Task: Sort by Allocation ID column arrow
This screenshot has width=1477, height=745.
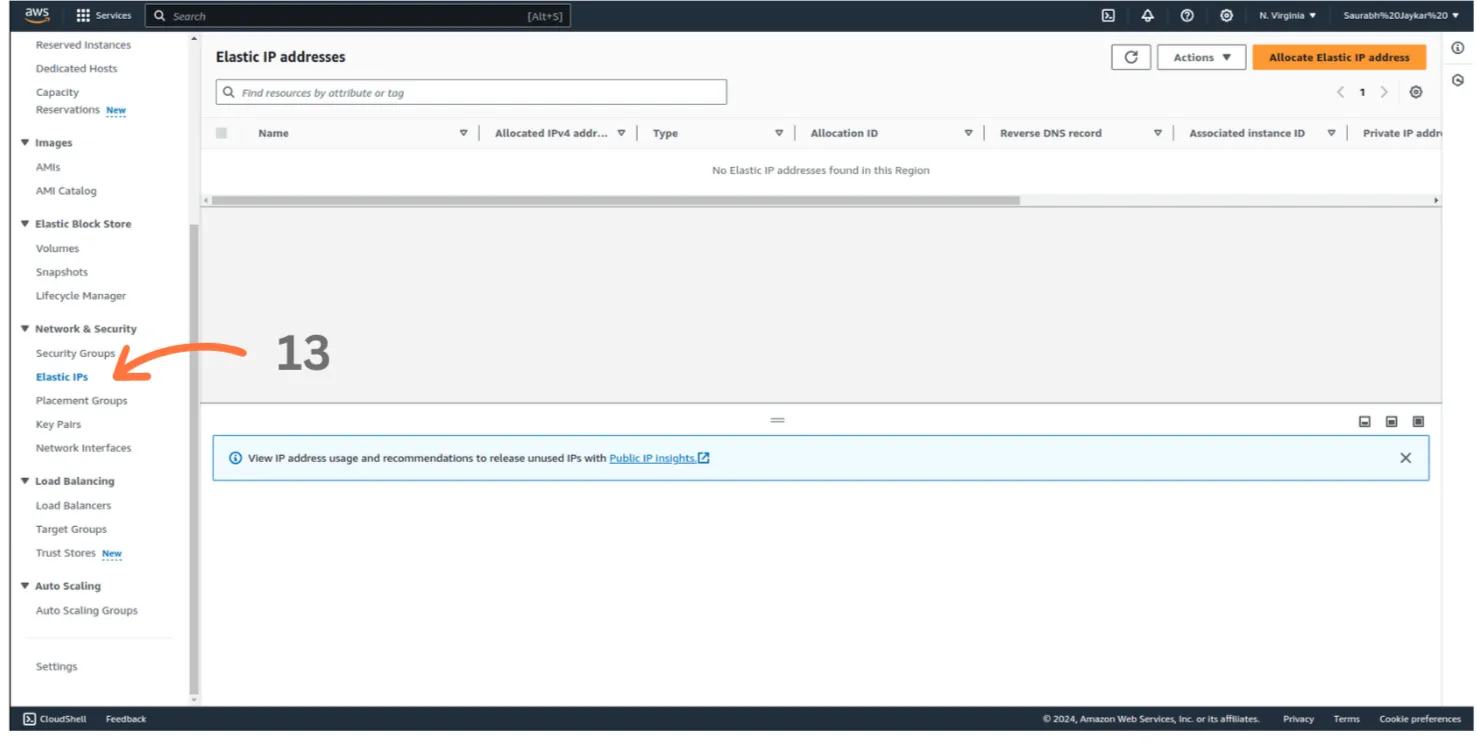Action: [x=968, y=133]
